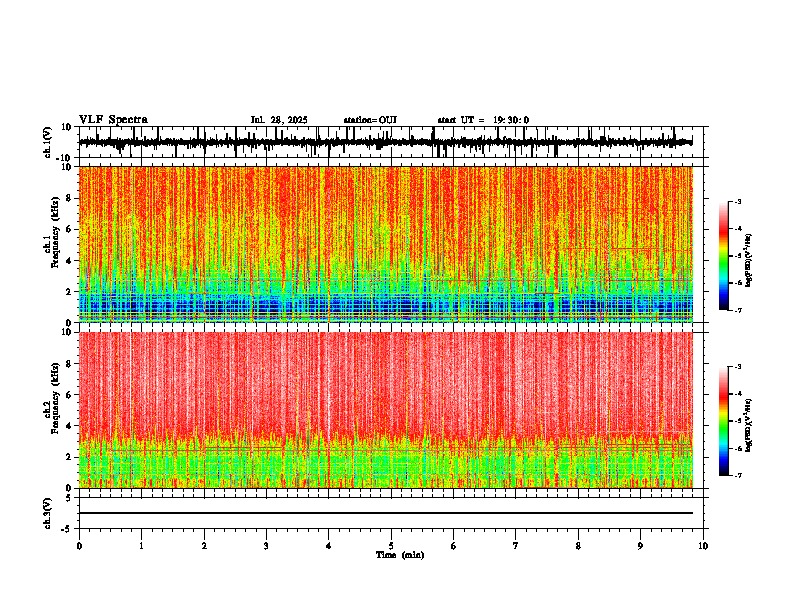Click the time axis end label "10"
The height and width of the screenshot is (612, 792).
point(703,546)
